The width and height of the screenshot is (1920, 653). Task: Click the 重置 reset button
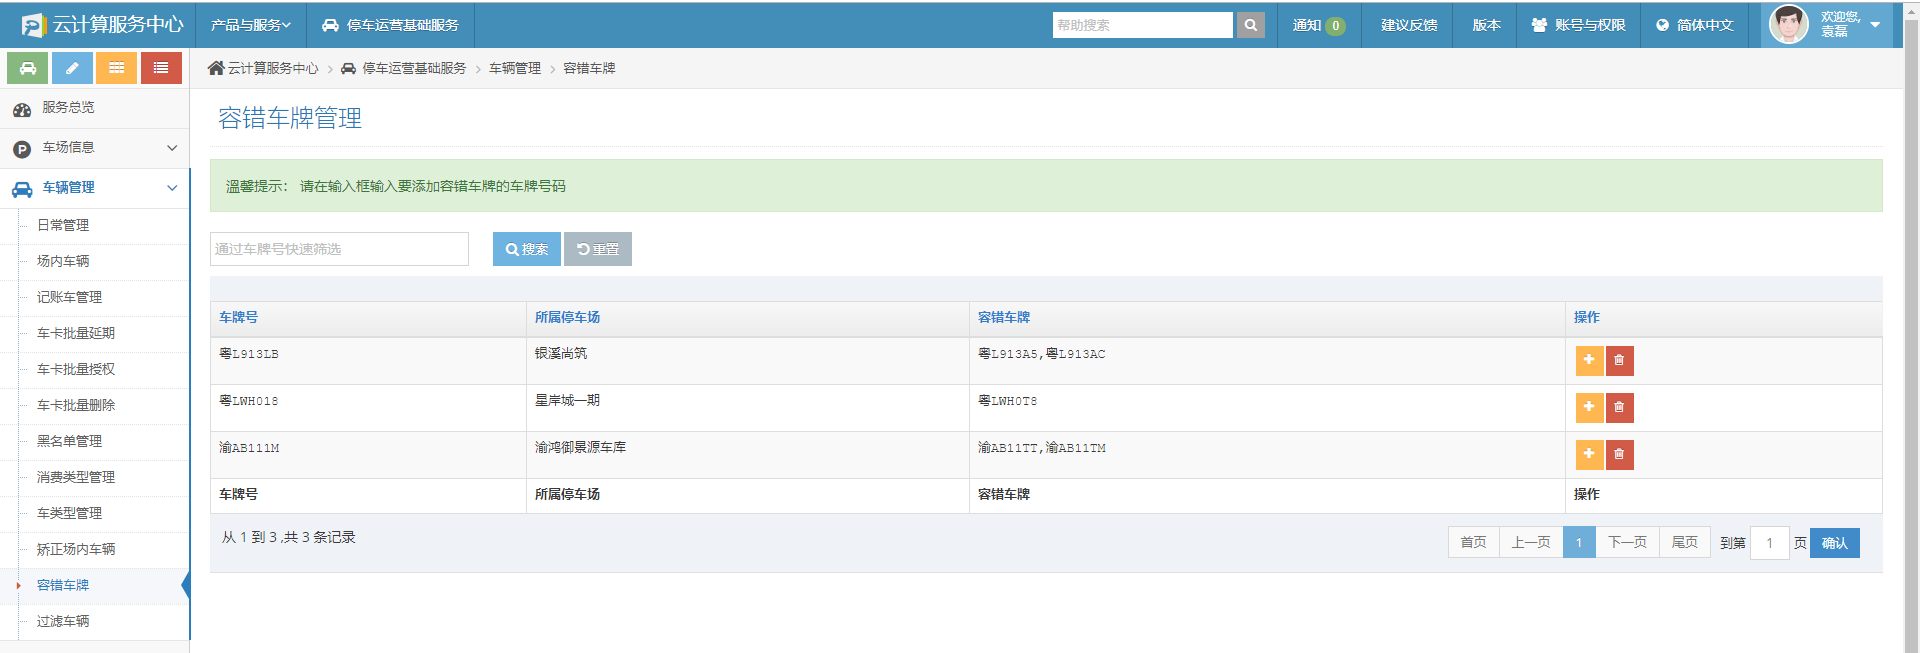point(598,249)
